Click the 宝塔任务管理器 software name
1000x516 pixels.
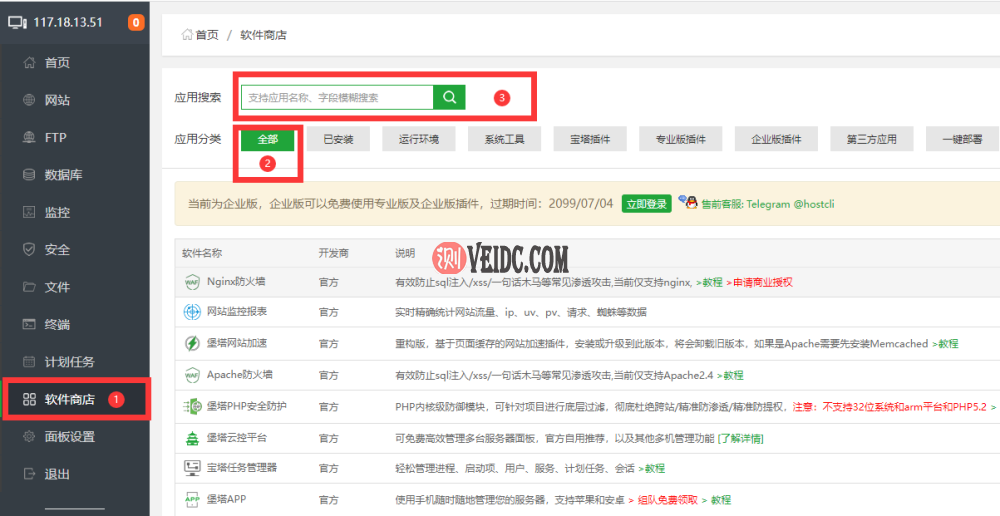242,468
